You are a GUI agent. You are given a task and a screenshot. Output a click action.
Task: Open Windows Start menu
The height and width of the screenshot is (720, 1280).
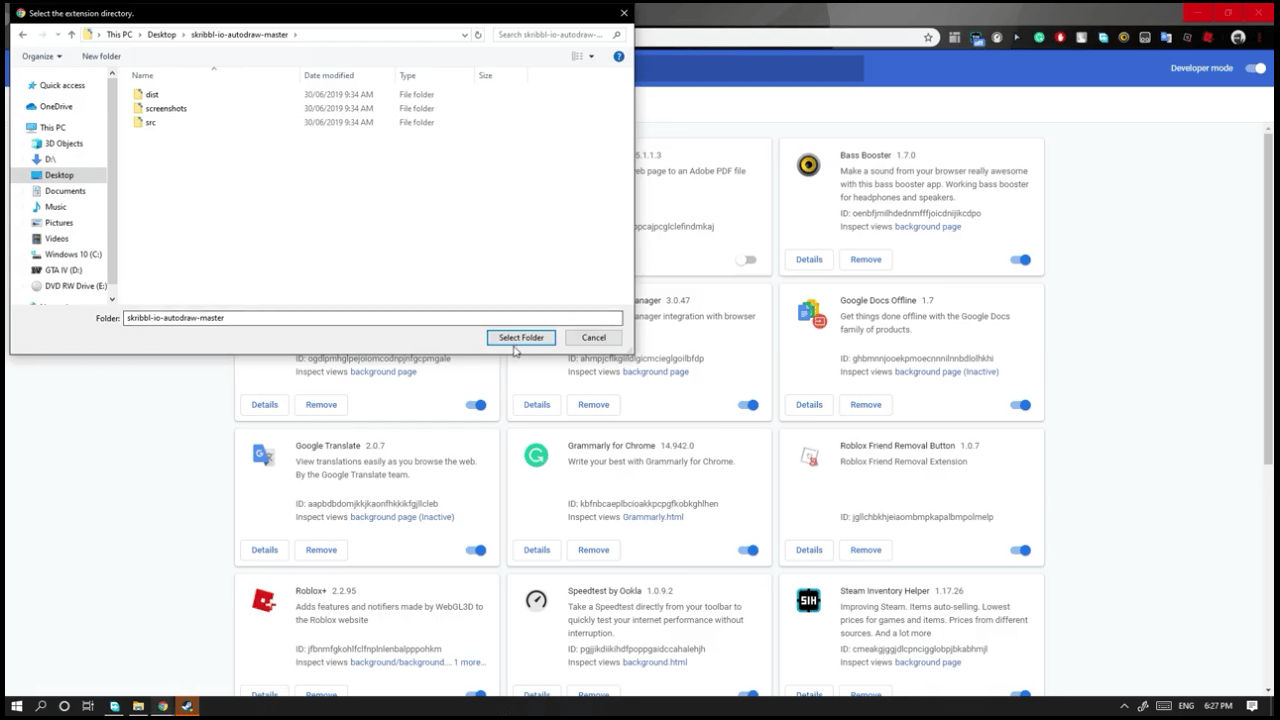(17, 706)
